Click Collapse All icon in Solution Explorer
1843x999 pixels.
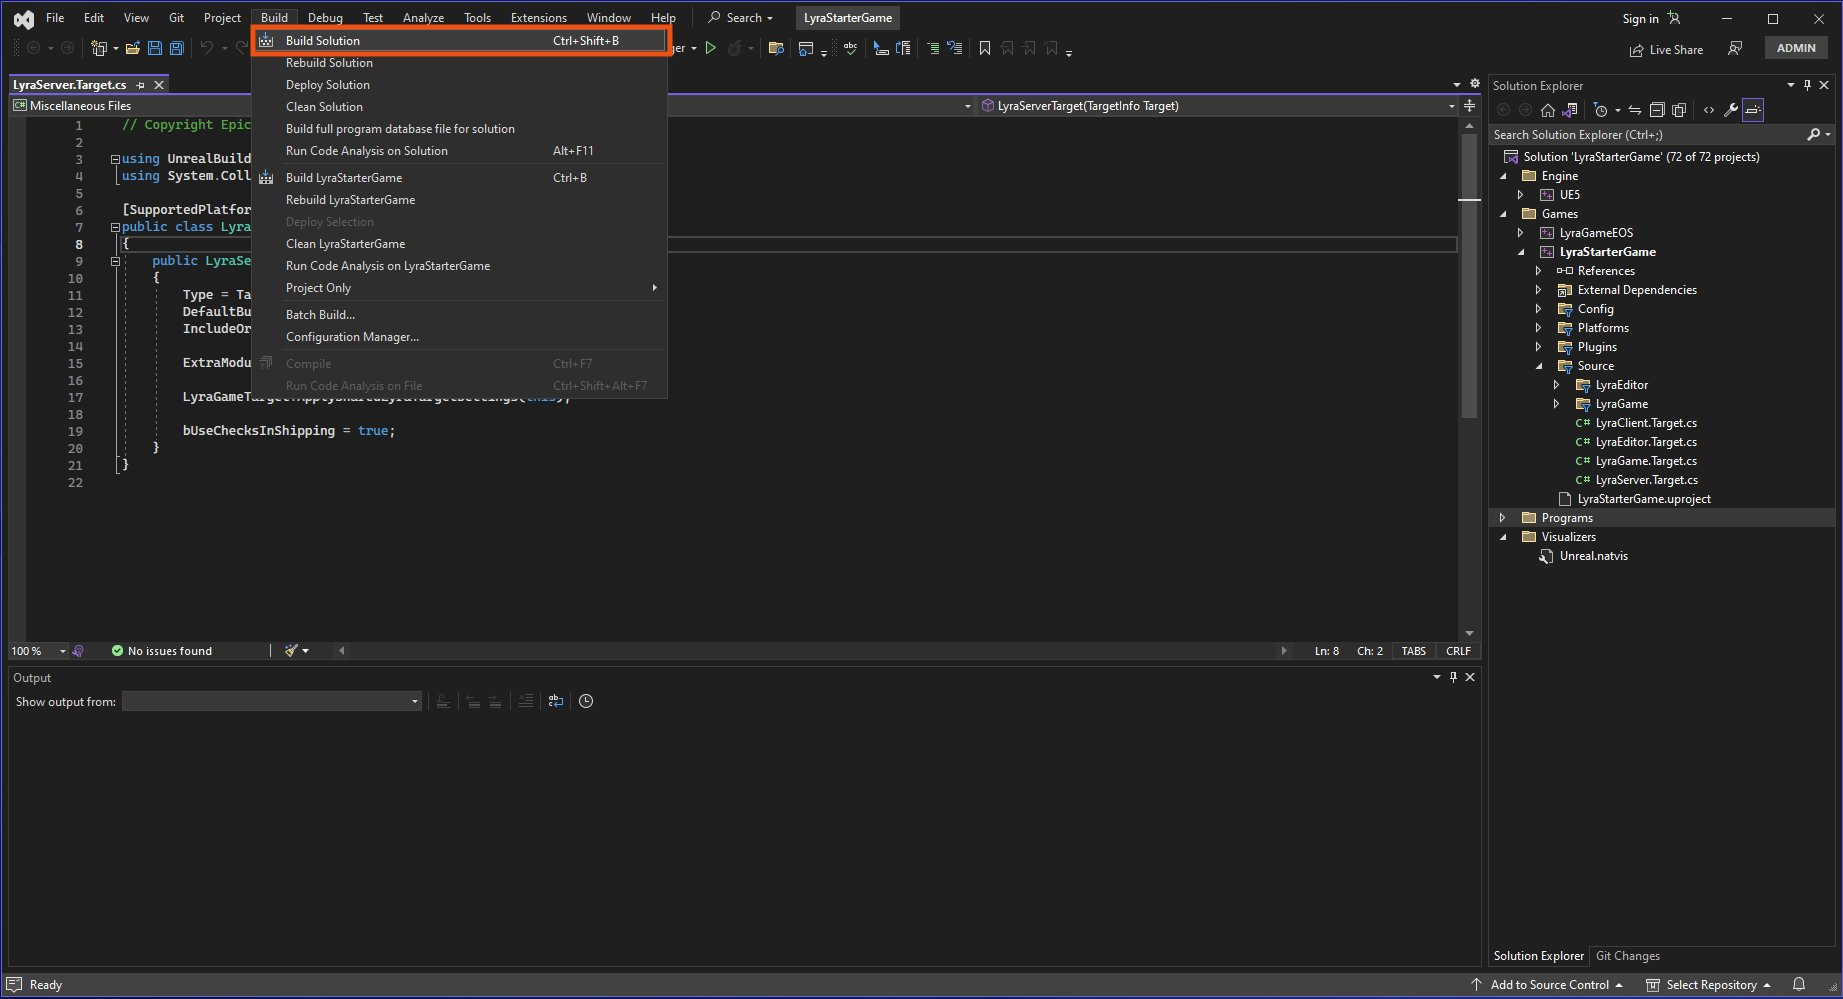pyautogui.click(x=1656, y=110)
